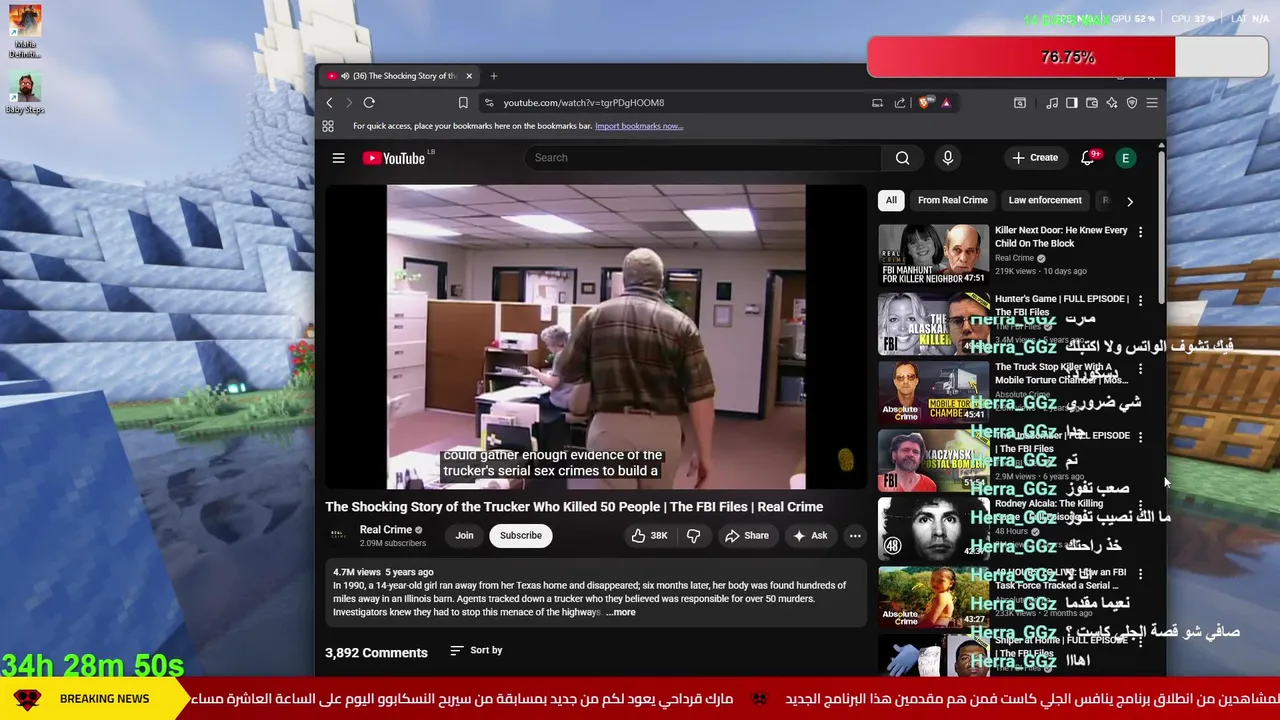Open the Brave playlist music note icon
This screenshot has width=1280, height=720.
(x=1052, y=103)
